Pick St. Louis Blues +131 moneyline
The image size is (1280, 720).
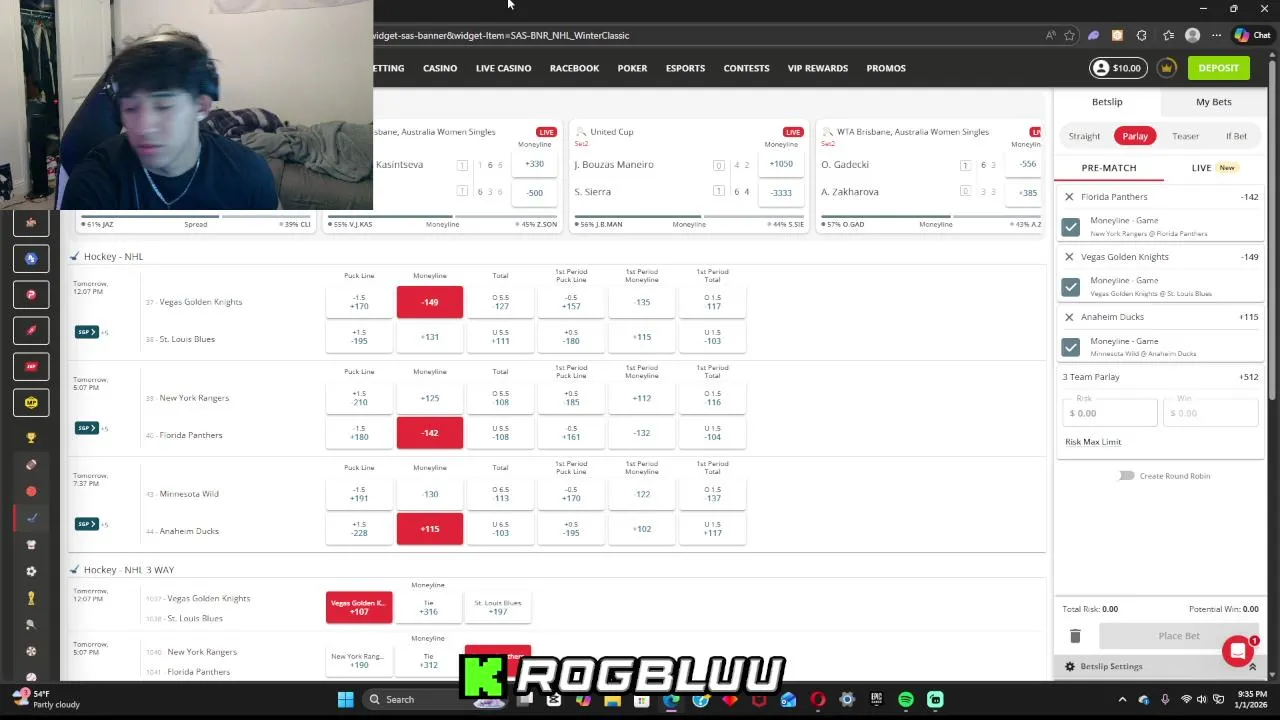coord(430,338)
